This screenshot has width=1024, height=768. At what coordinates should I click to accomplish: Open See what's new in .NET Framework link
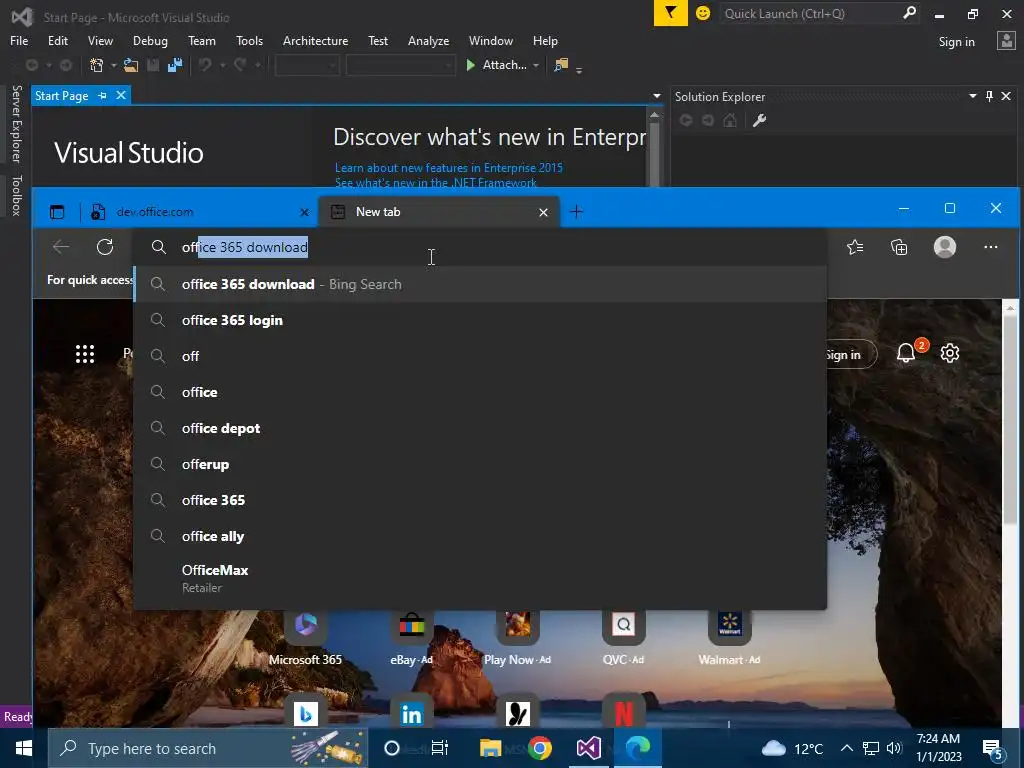[x=436, y=183]
